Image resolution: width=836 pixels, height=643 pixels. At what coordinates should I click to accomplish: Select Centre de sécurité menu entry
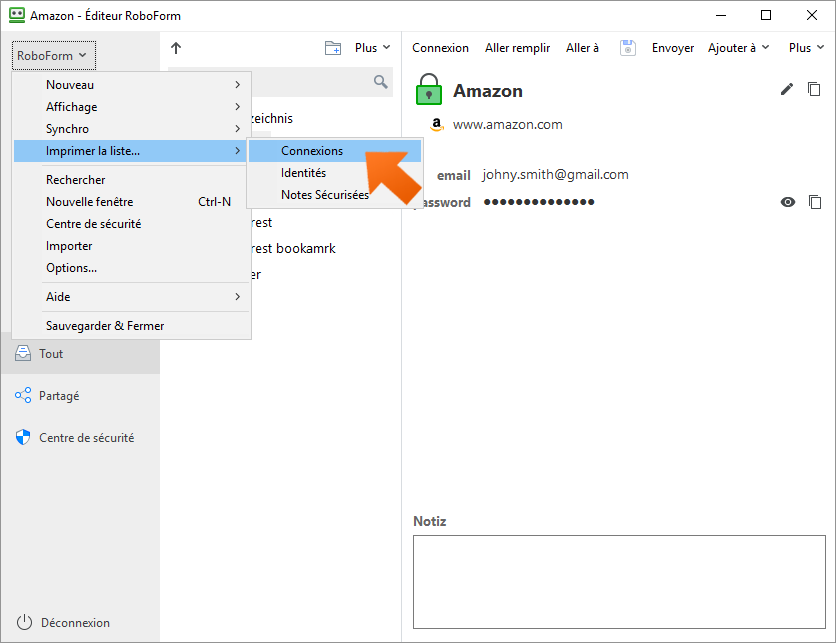[x=132, y=224]
